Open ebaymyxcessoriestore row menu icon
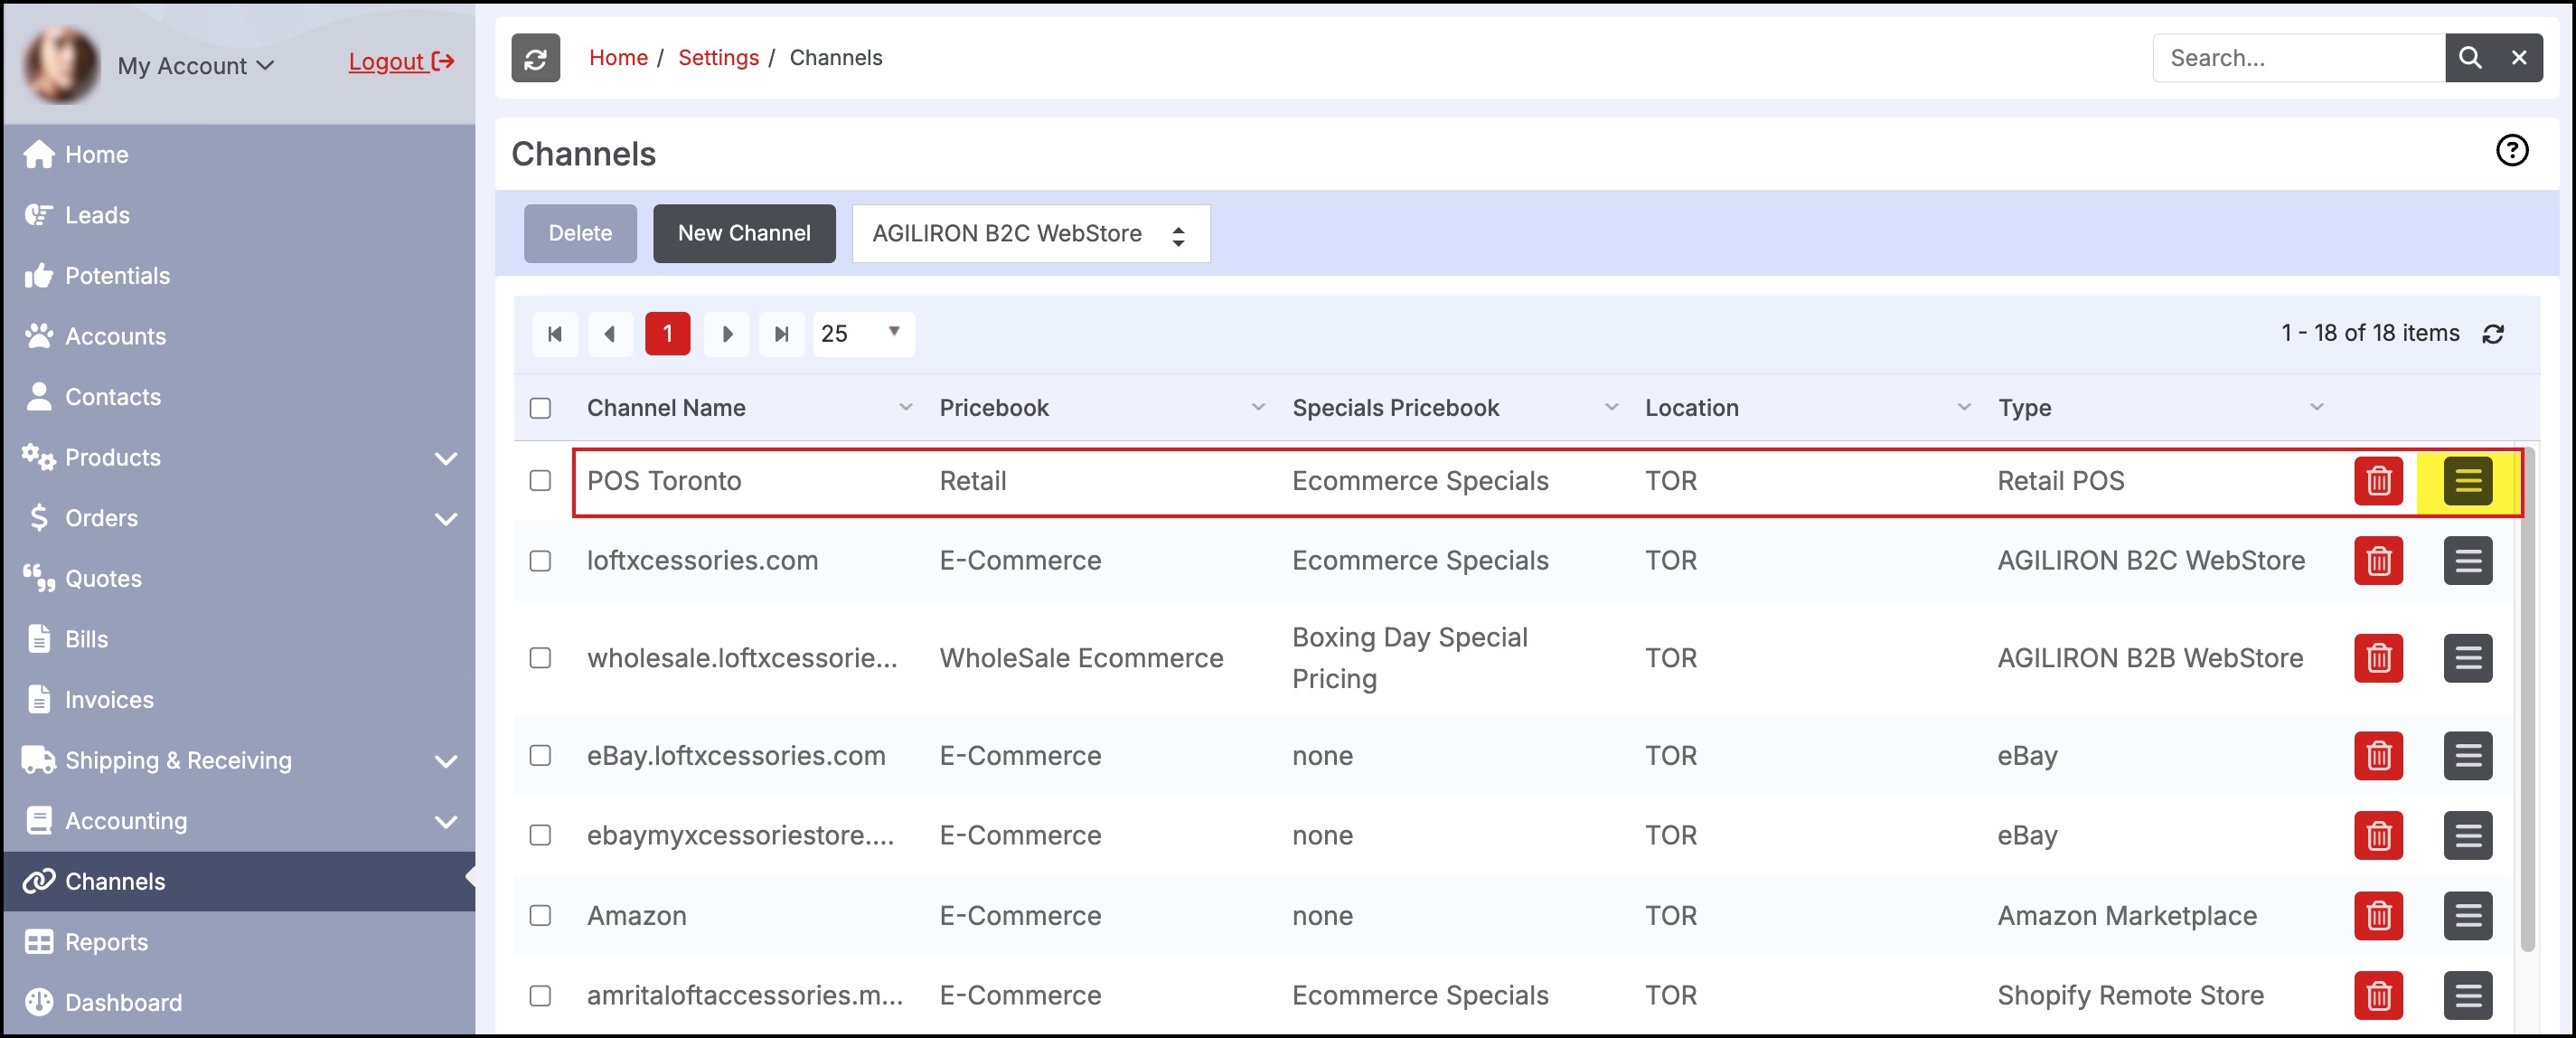The width and height of the screenshot is (2576, 1038). point(2467,835)
